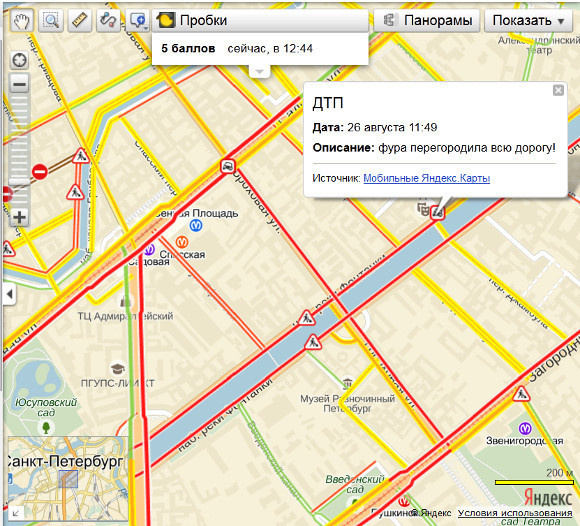Expand the Показать dropdown
The width and height of the screenshot is (580, 526).
pyautogui.click(x=529, y=21)
